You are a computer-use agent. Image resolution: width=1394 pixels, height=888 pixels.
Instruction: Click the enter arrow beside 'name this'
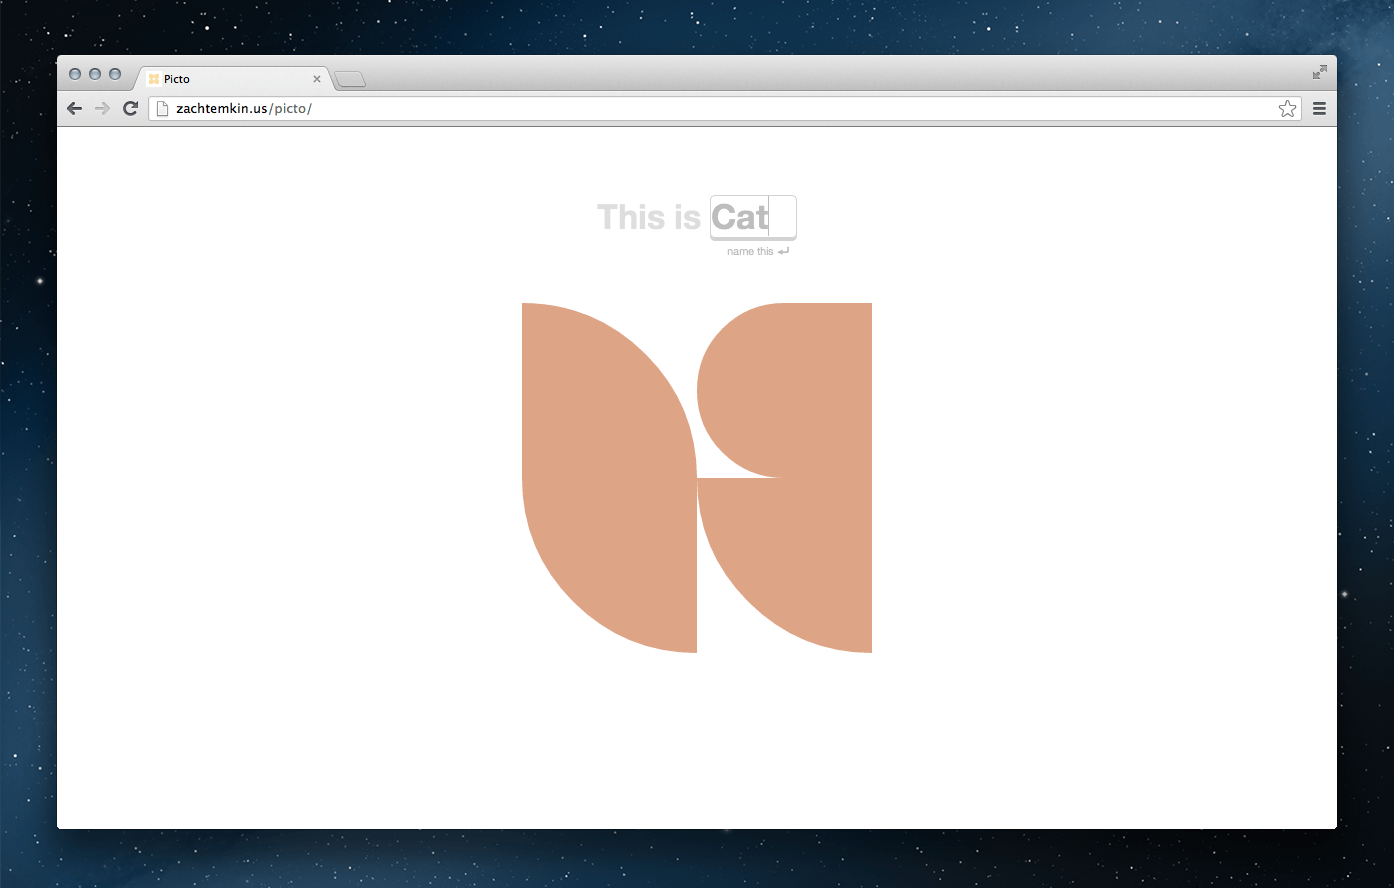point(783,252)
